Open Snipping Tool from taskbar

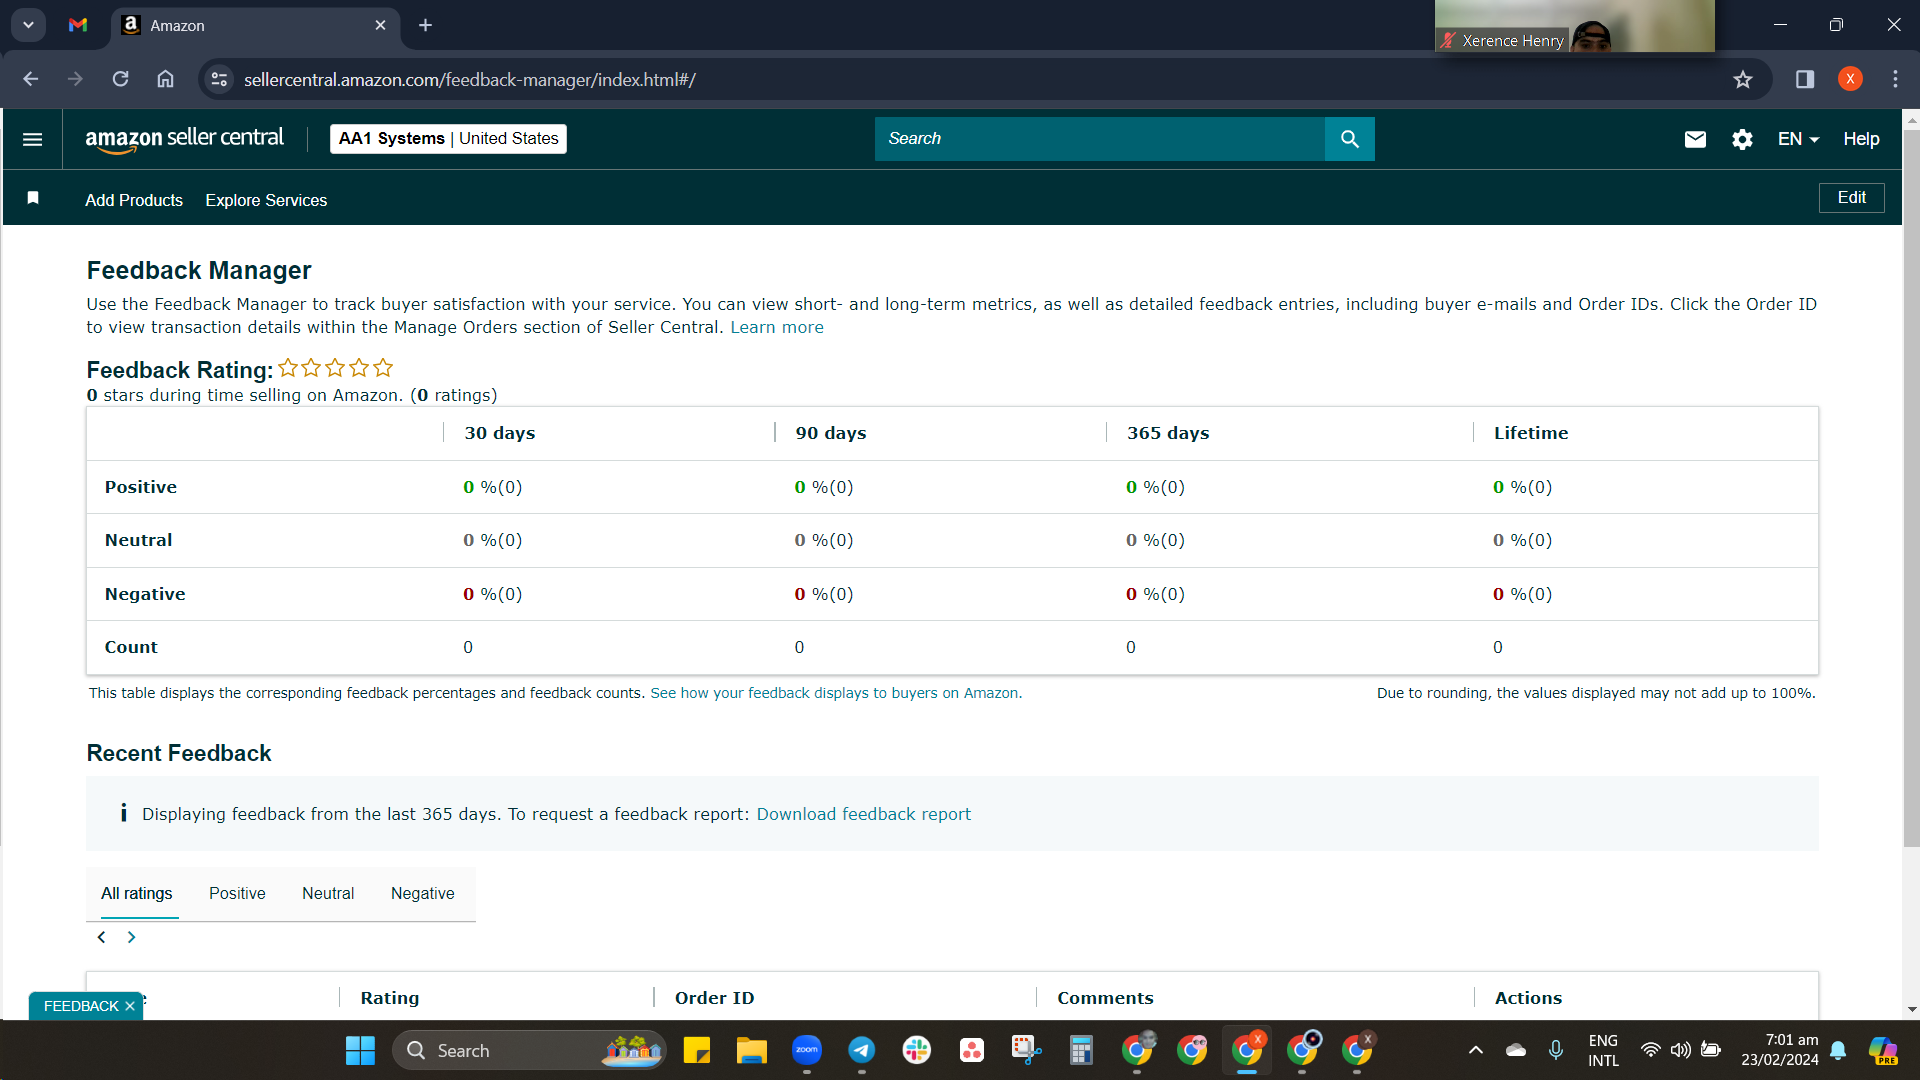pyautogui.click(x=1027, y=1050)
